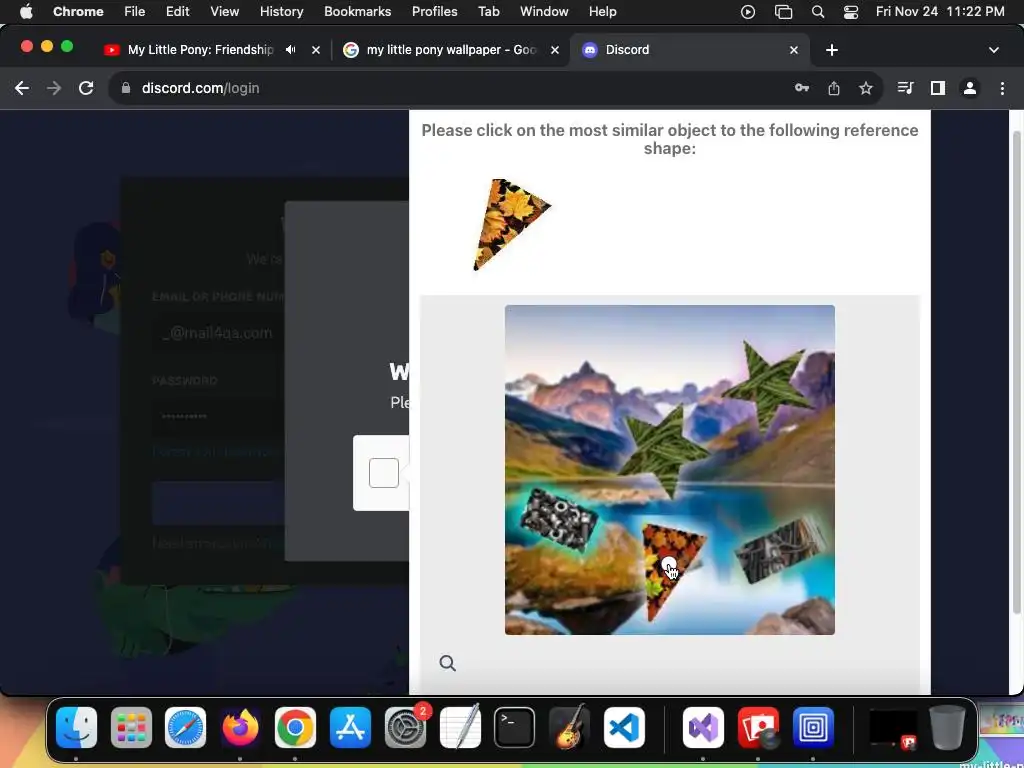Open Control Center in menu bar
This screenshot has width=1024, height=768.
pos(851,12)
